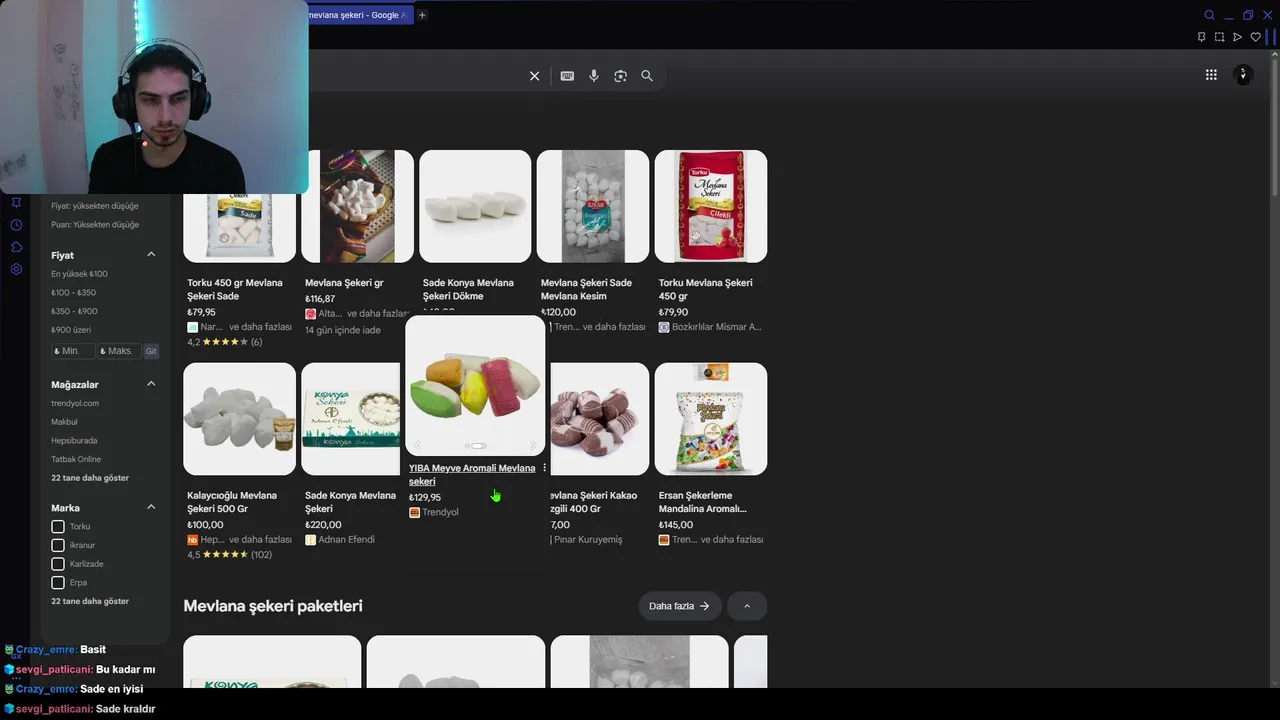This screenshot has height=720, width=1280.
Task: Open Kalaycıoğlu Mevlana Şekeri 500 Gr image
Action: (x=240, y=419)
